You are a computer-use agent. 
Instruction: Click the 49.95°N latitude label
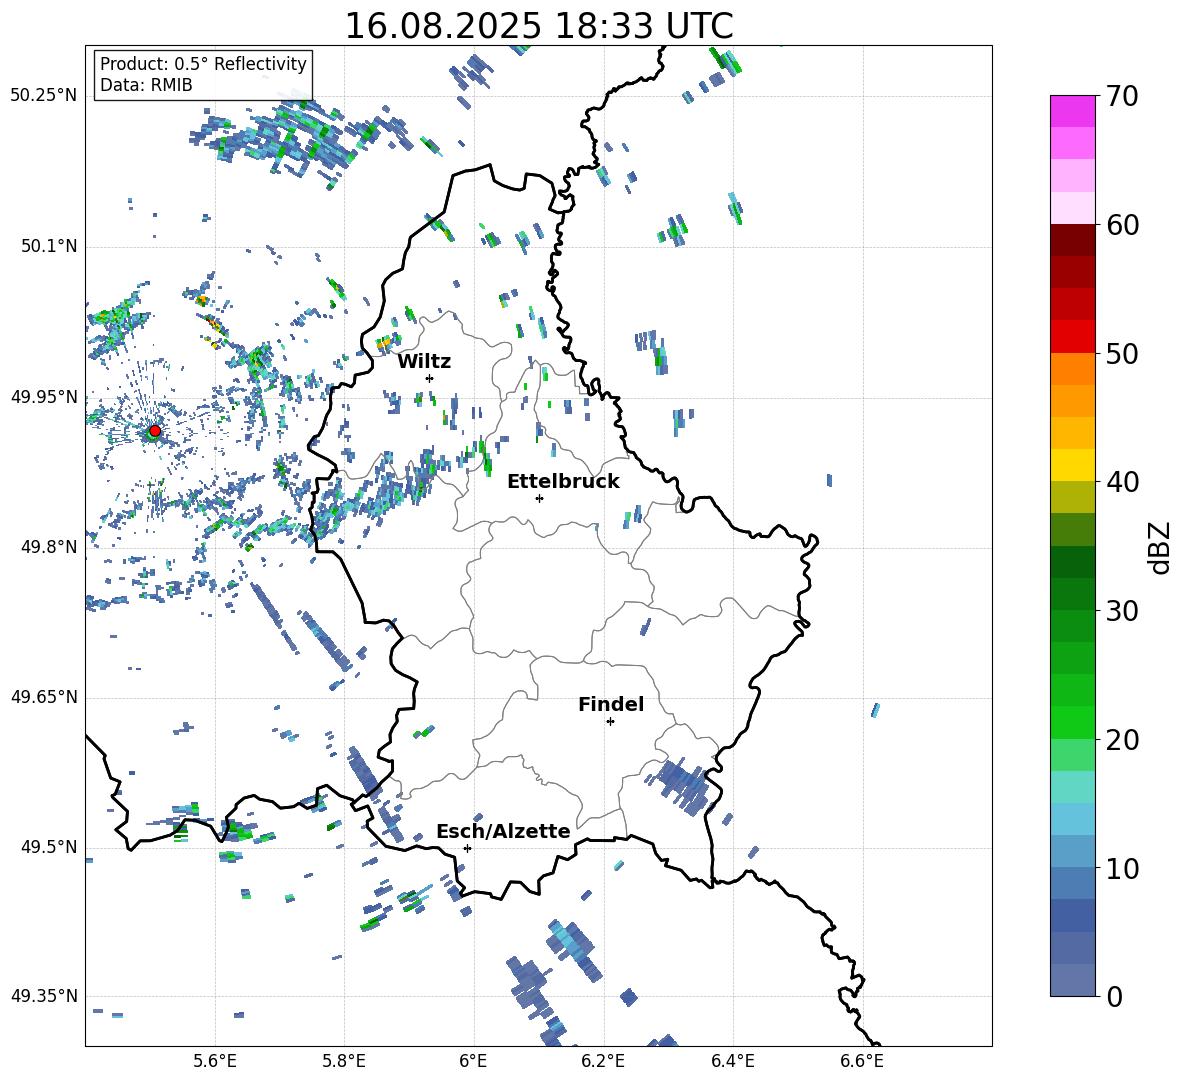44,397
